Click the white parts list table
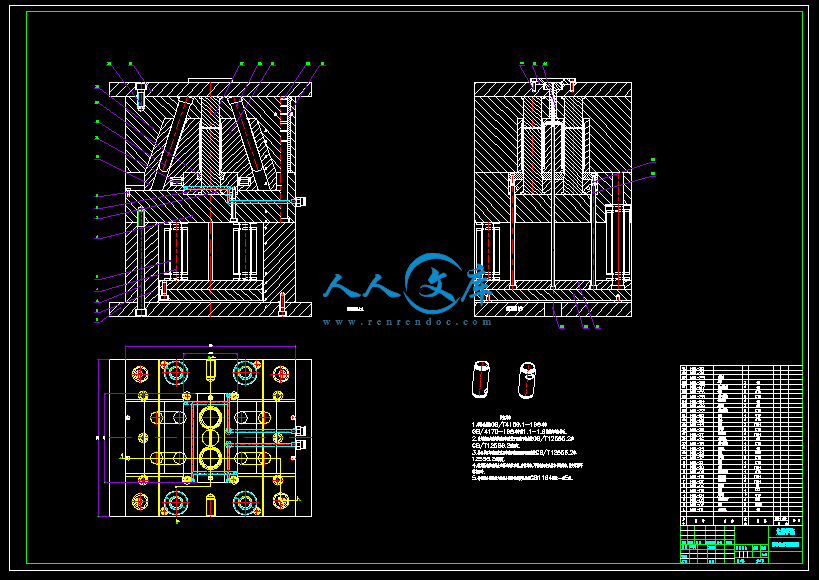The image size is (819, 580). (741, 445)
